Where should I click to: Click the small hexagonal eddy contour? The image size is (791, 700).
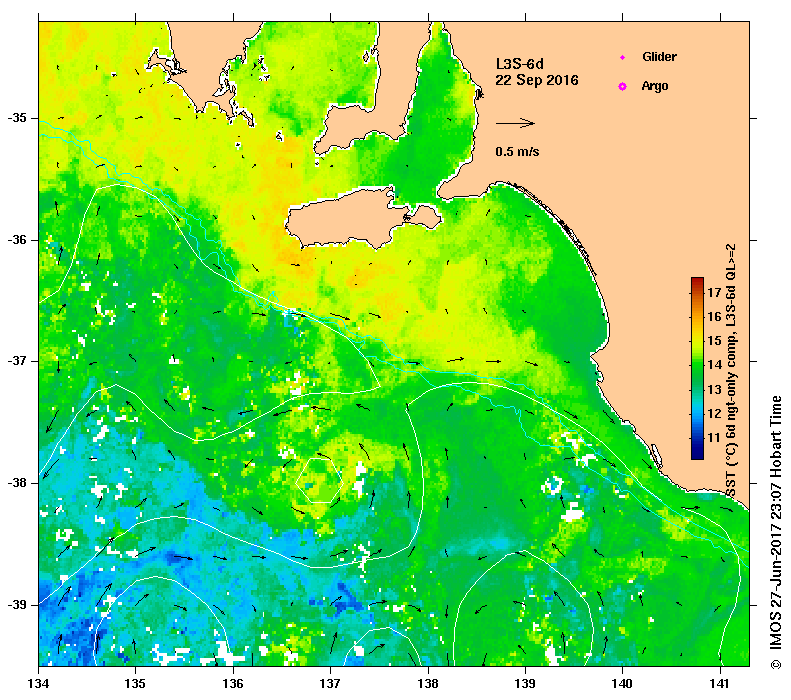click(319, 481)
